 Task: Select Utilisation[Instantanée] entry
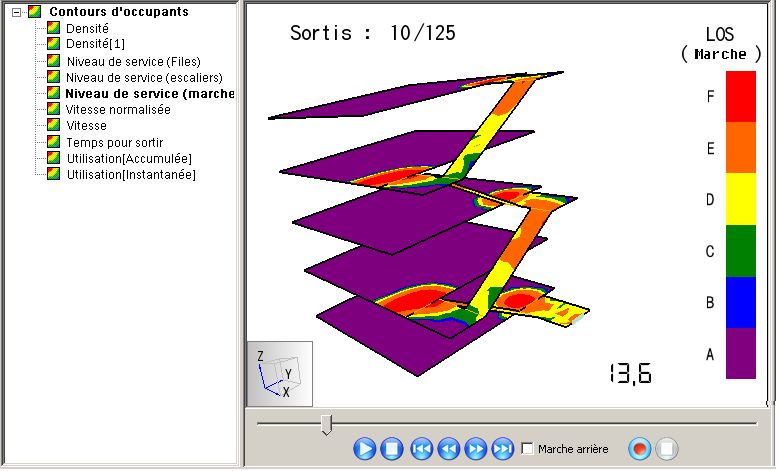pyautogui.click(x=131, y=174)
